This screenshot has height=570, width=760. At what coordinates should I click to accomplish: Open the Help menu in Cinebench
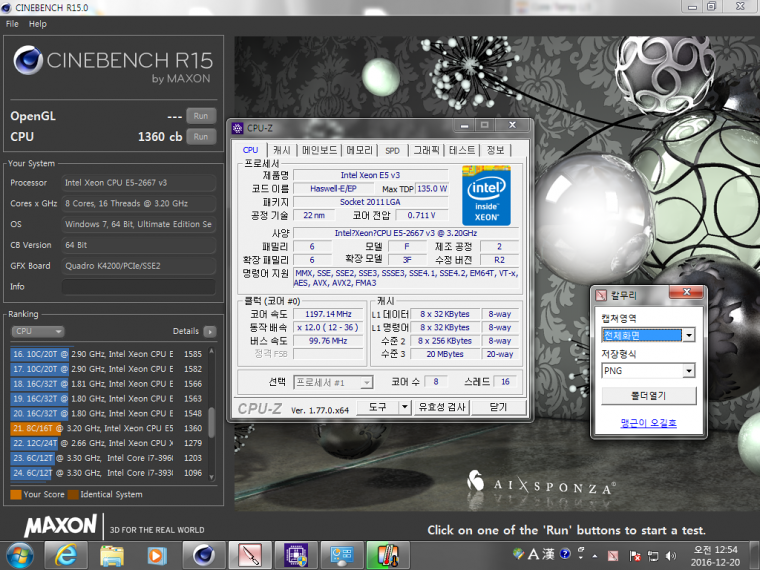[x=37, y=24]
